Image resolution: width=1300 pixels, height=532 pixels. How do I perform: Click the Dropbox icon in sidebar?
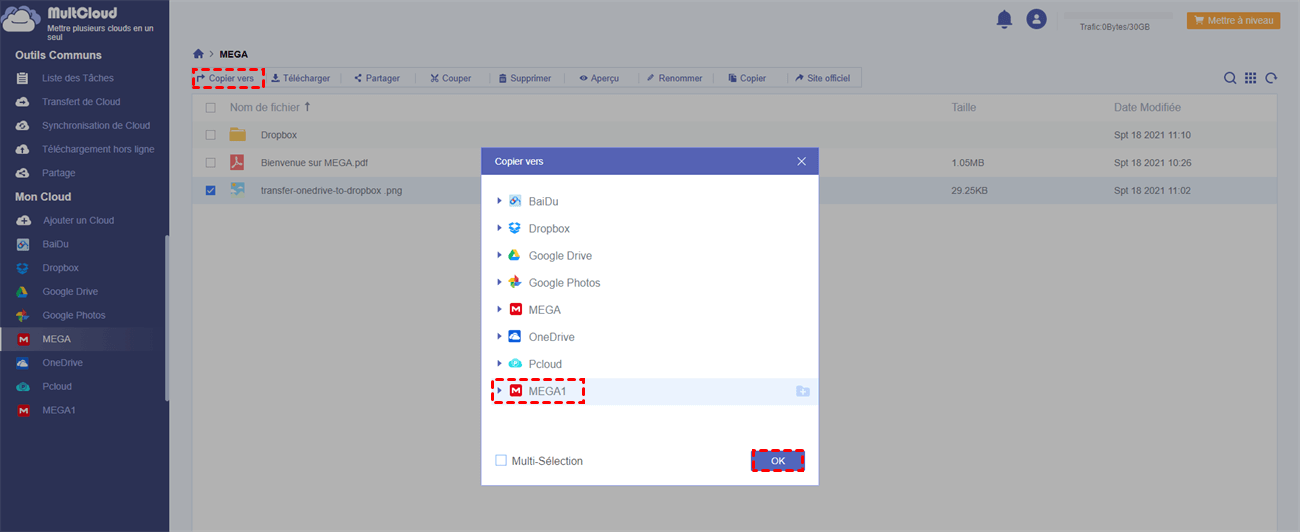coord(23,268)
